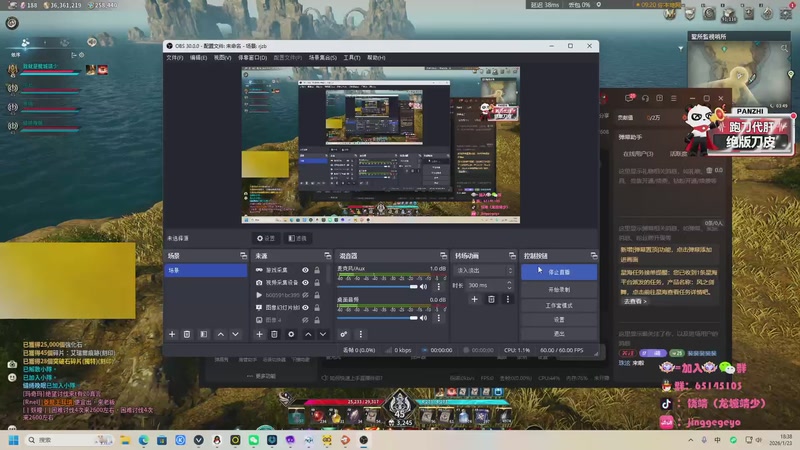Open File Explorer folder icon in taskbar
The image size is (800, 450).
pyautogui.click(x=125, y=440)
